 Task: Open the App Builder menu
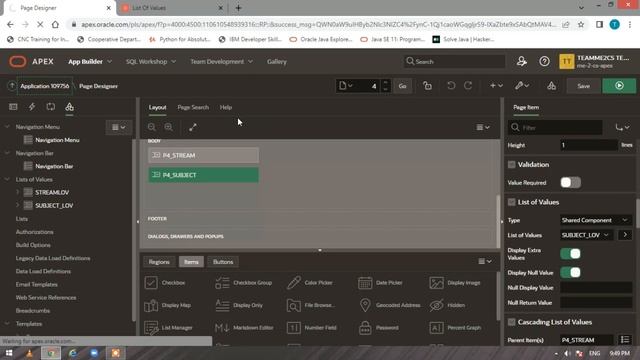pyautogui.click(x=90, y=62)
